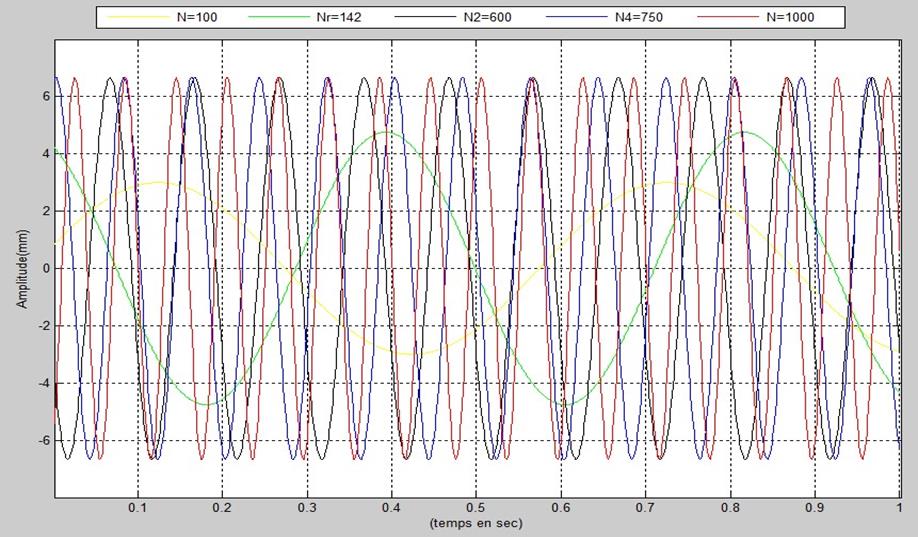Click blue line sample in legend
Screen dimensions: 918x537
[x=577, y=17]
